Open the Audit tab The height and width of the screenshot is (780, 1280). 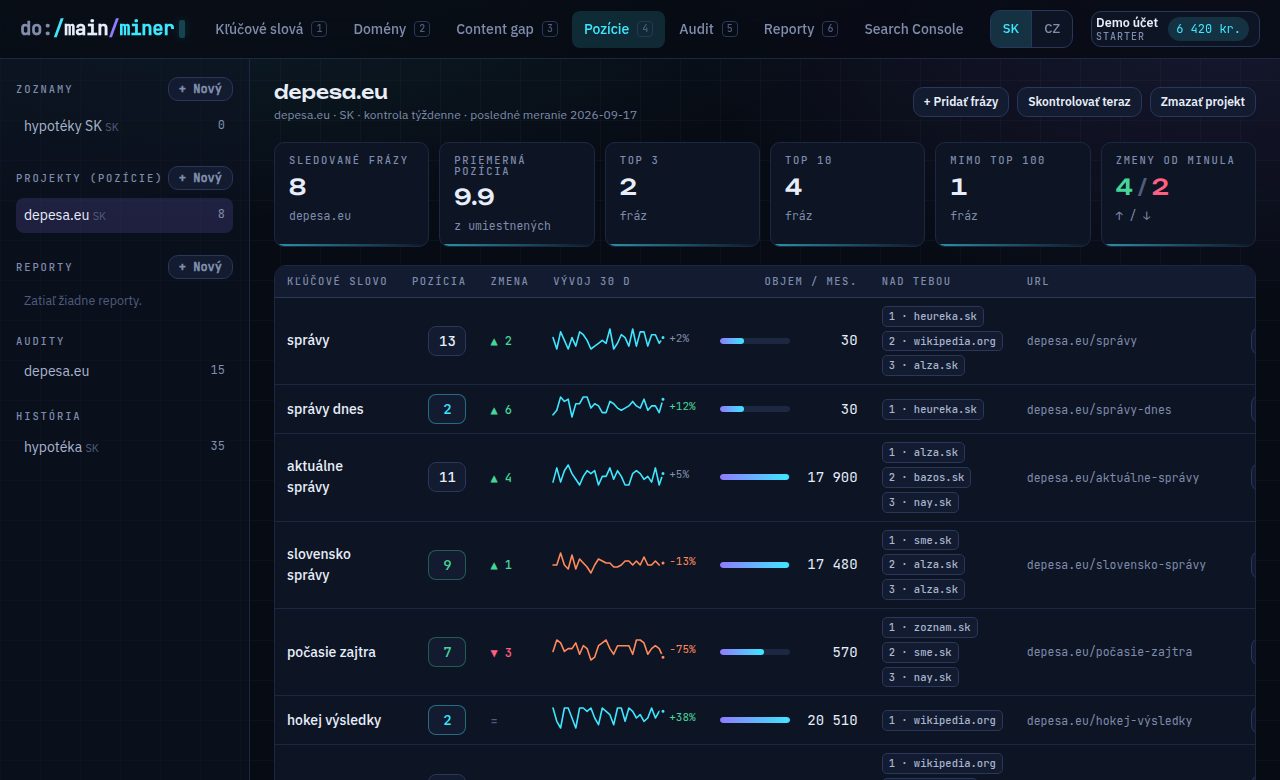click(708, 29)
